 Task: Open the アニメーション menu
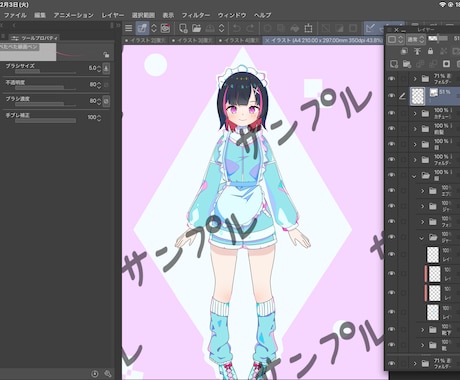coord(74,15)
